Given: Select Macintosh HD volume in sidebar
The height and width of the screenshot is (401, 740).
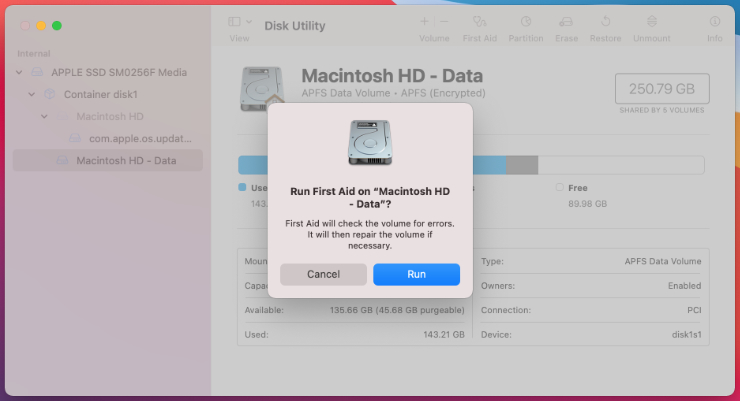Looking at the screenshot, I should pyautogui.click(x=108, y=116).
